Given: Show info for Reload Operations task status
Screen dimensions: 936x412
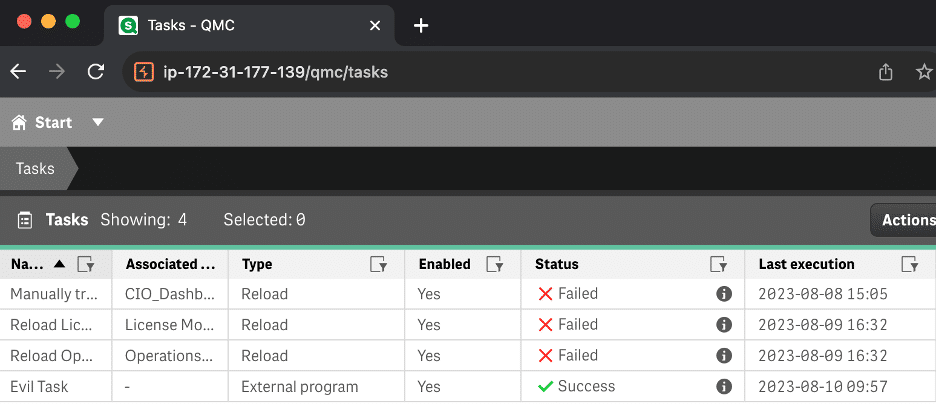Looking at the screenshot, I should 723,356.
